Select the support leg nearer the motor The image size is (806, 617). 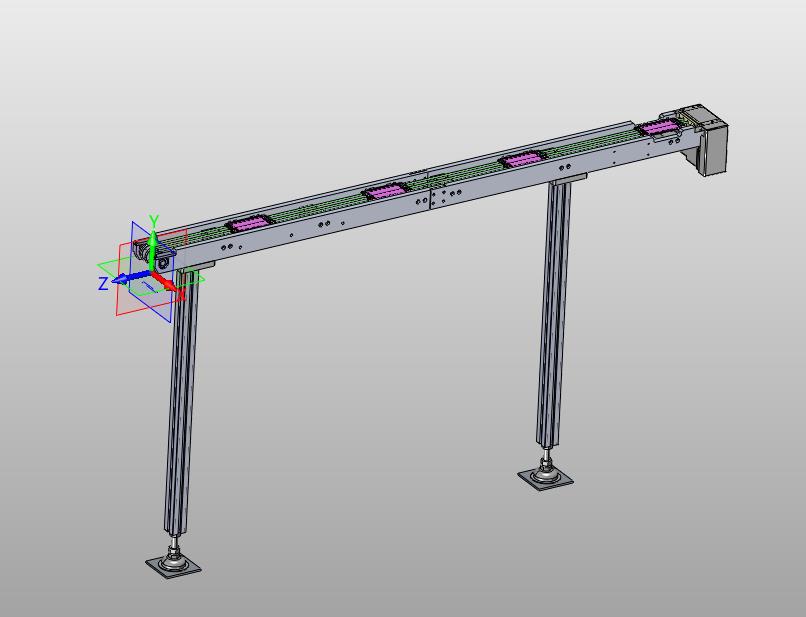(x=554, y=315)
